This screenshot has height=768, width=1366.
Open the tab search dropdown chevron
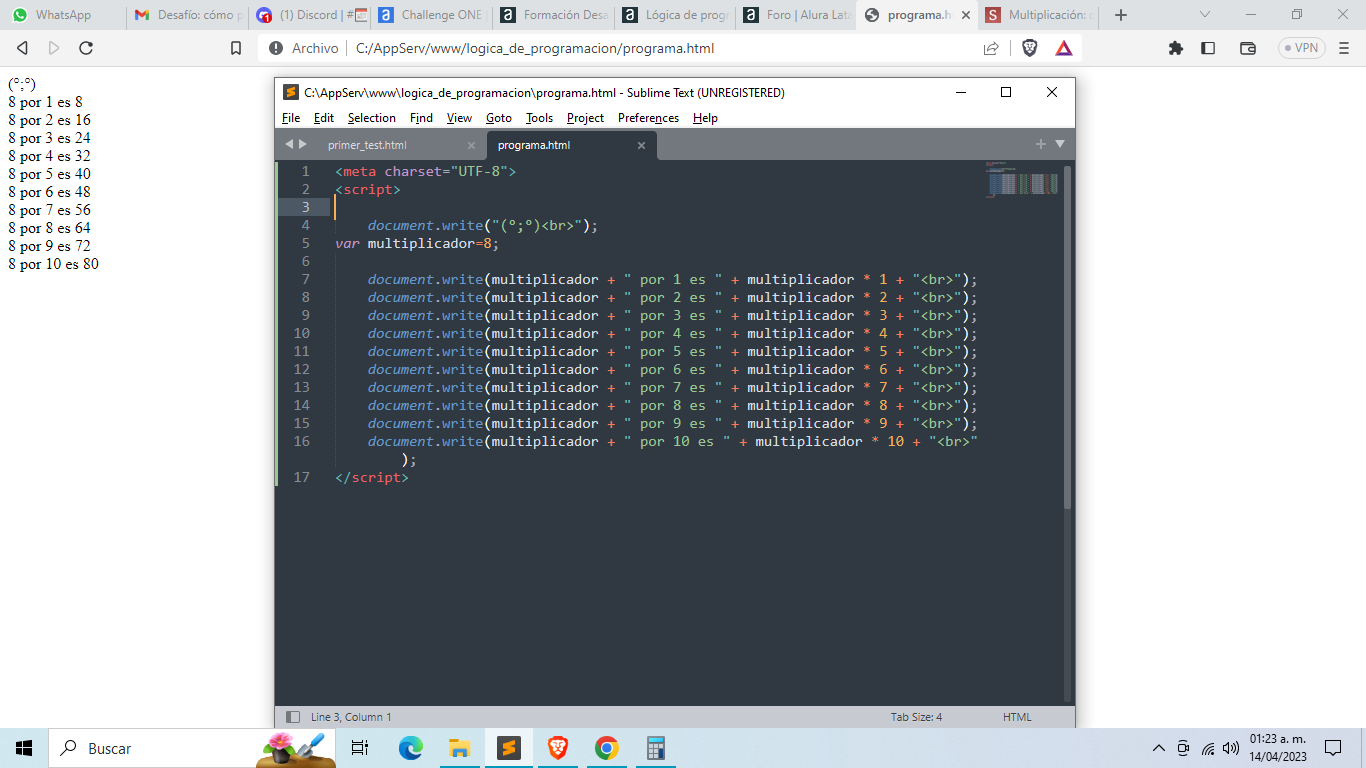[x=1204, y=15]
